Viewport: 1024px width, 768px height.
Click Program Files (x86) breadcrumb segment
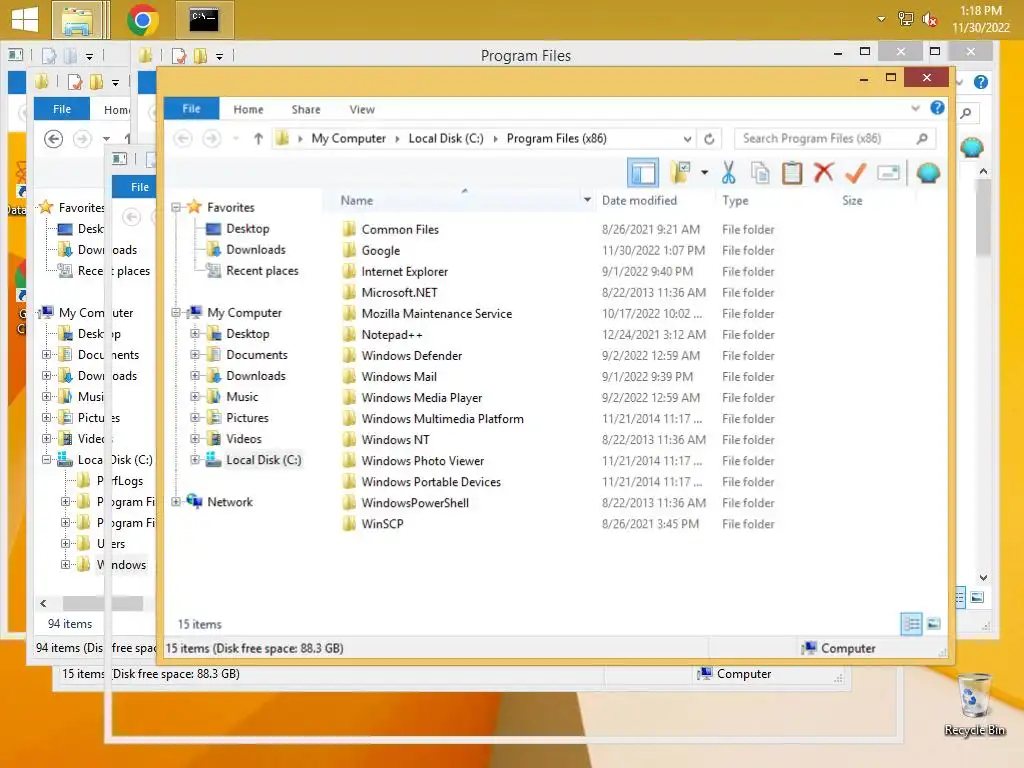click(x=556, y=138)
